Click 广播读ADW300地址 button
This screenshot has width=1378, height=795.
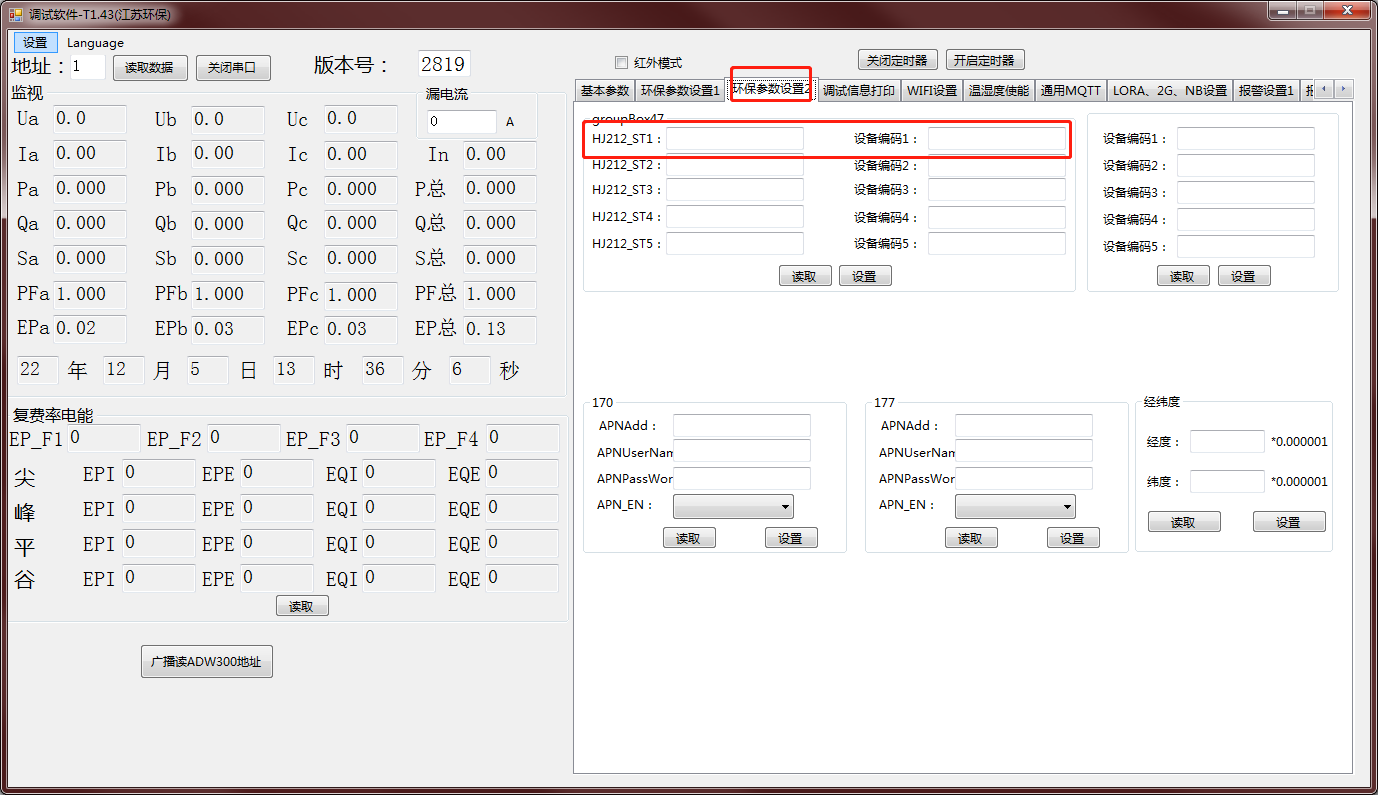click(206, 662)
